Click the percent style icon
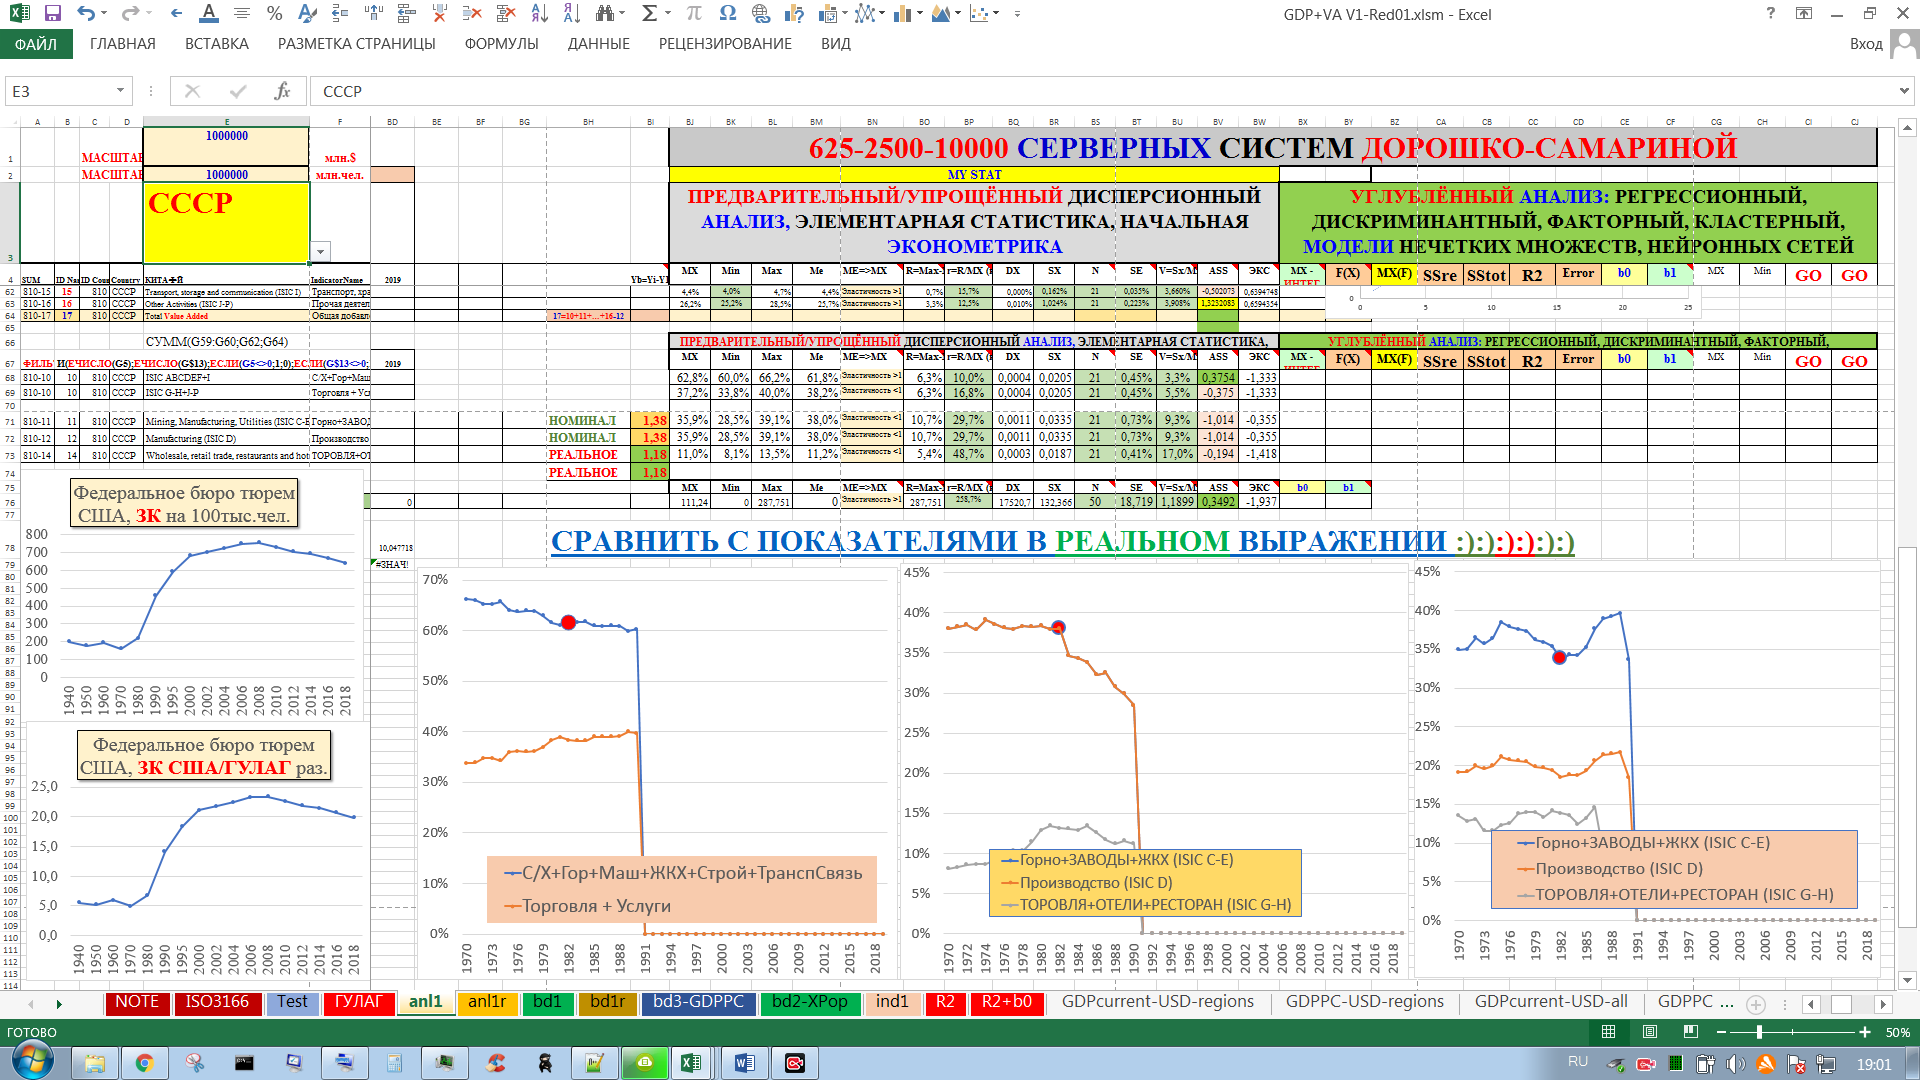Image resolution: width=1920 pixels, height=1080 pixels. pos(274,14)
